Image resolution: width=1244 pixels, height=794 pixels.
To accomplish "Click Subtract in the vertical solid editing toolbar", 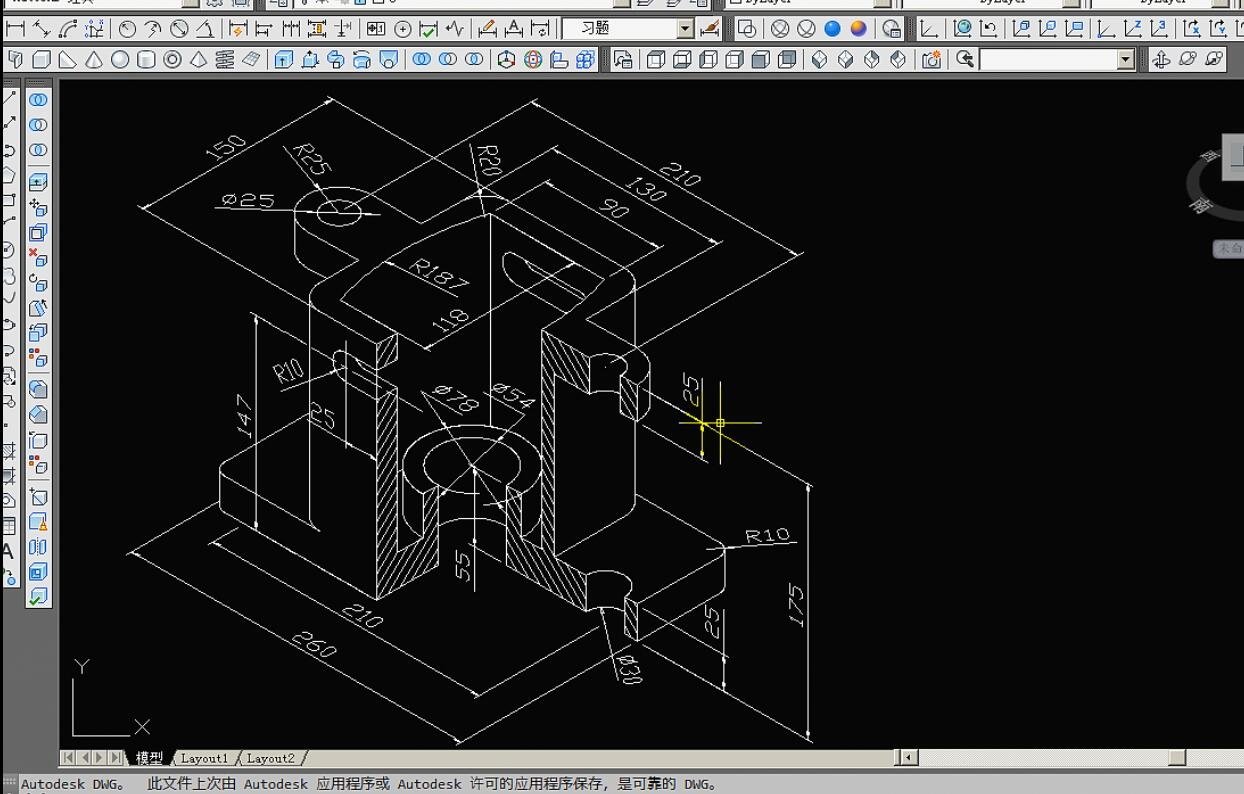I will tap(38, 125).
